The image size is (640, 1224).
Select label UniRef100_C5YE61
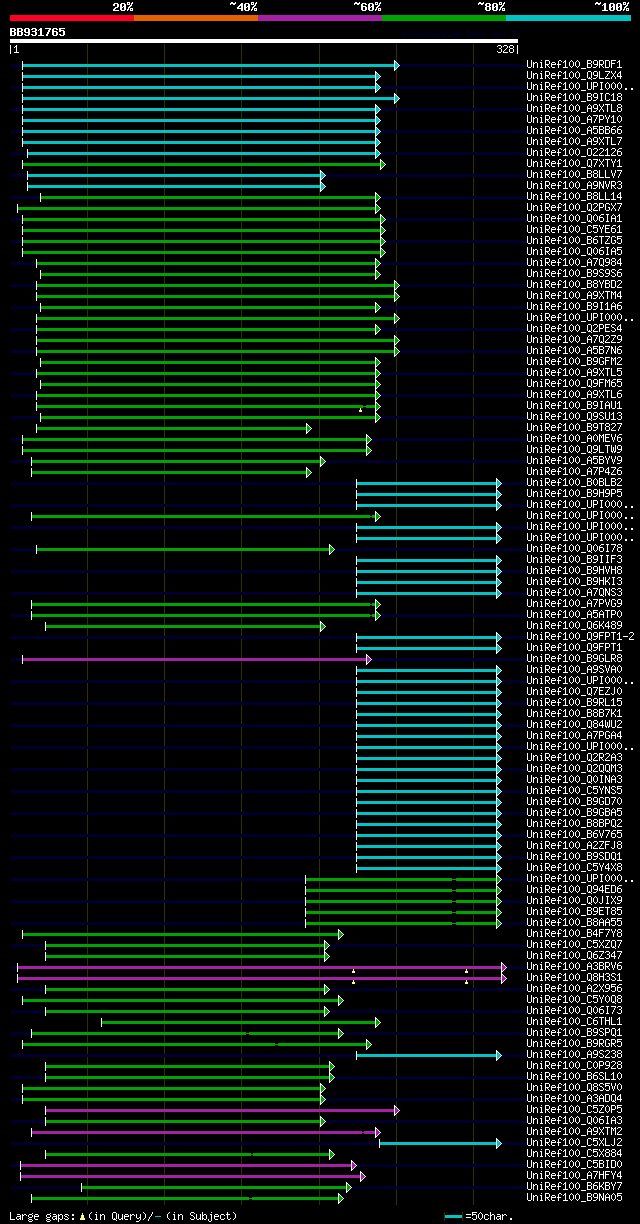[574, 230]
